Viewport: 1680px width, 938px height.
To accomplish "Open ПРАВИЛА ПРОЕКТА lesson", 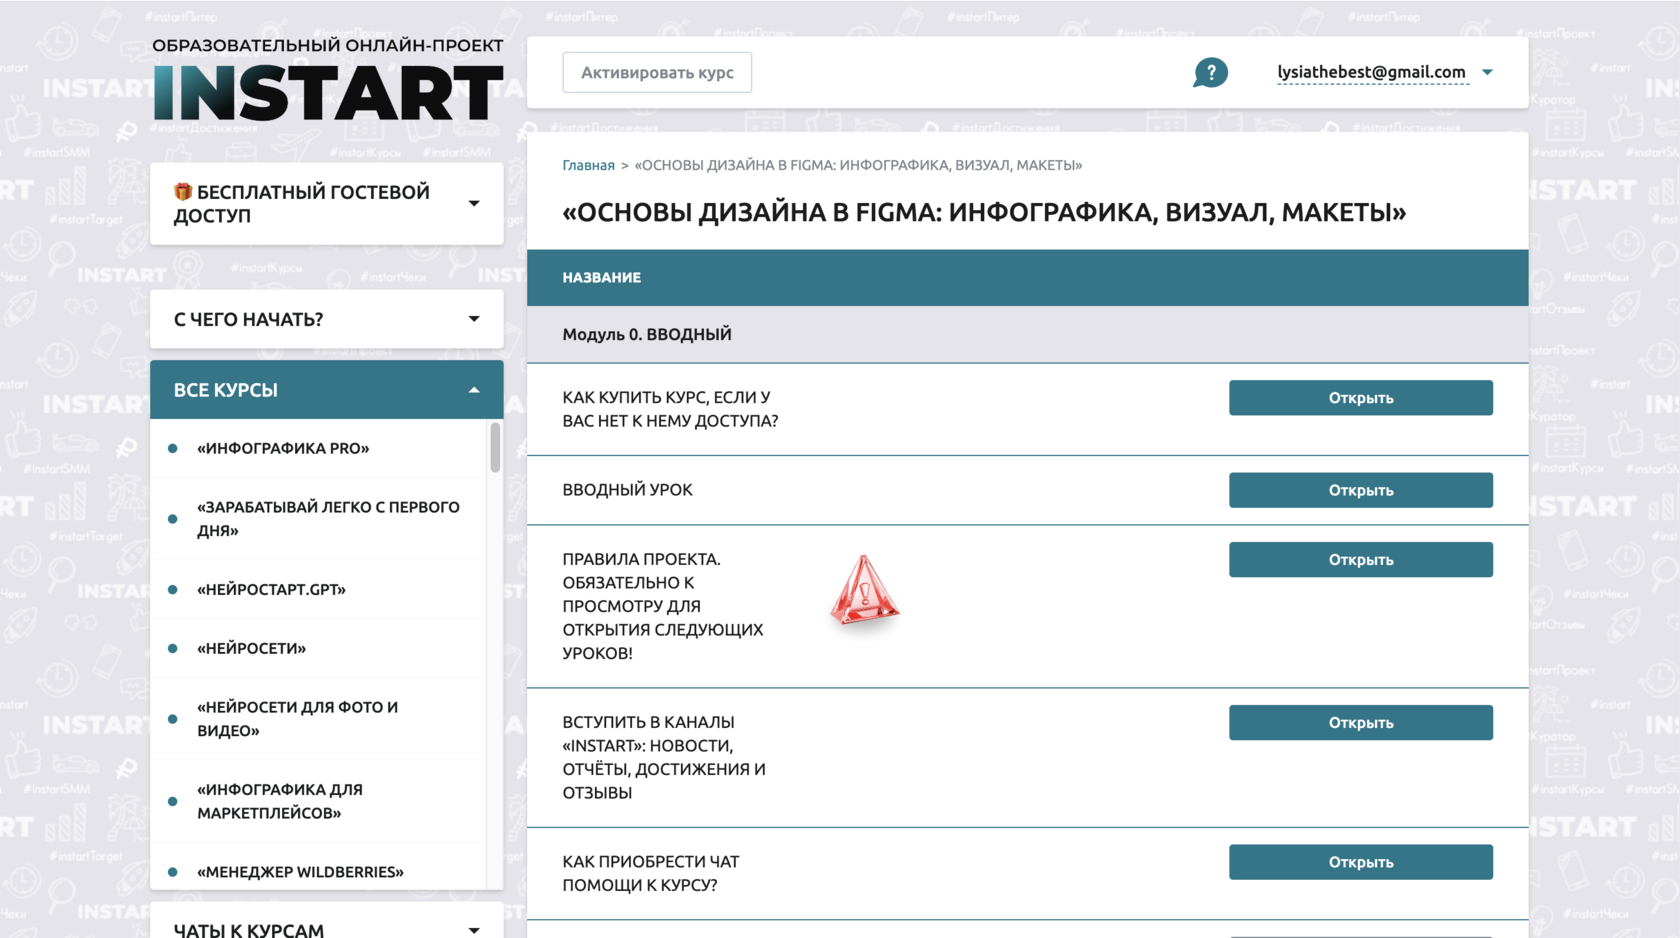I will pos(1360,560).
